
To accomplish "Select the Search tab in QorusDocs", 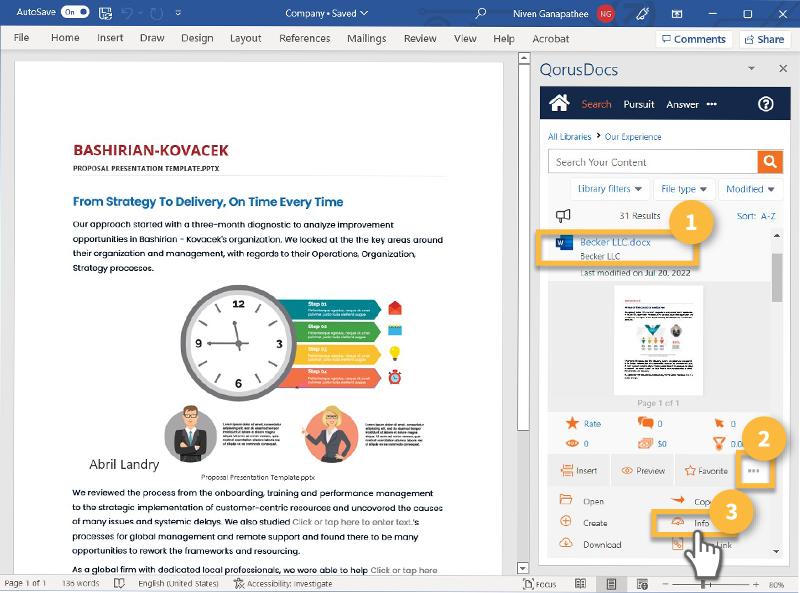I will [596, 104].
